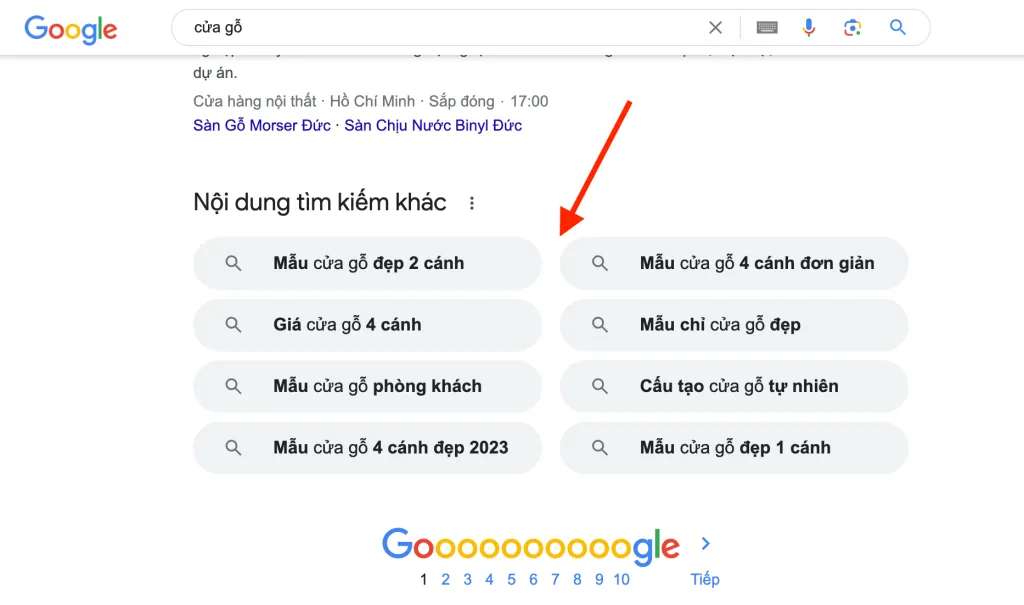
Task: Click magnifier icon in 'Mẫu chỉ cửa gỗ đẹp' chip
Action: click(x=600, y=325)
